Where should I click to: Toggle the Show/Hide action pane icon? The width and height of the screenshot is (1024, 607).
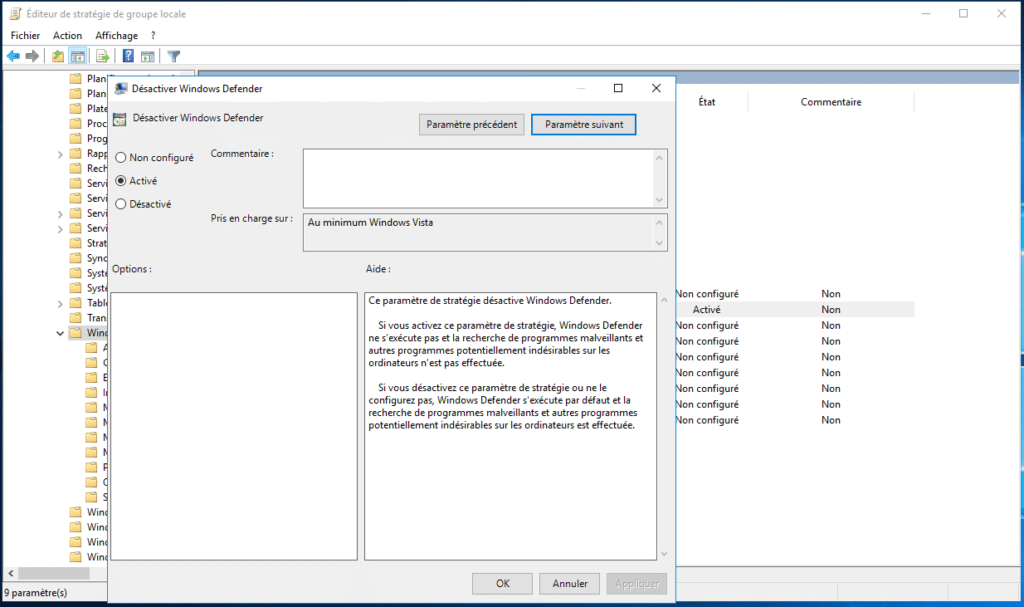(x=148, y=56)
